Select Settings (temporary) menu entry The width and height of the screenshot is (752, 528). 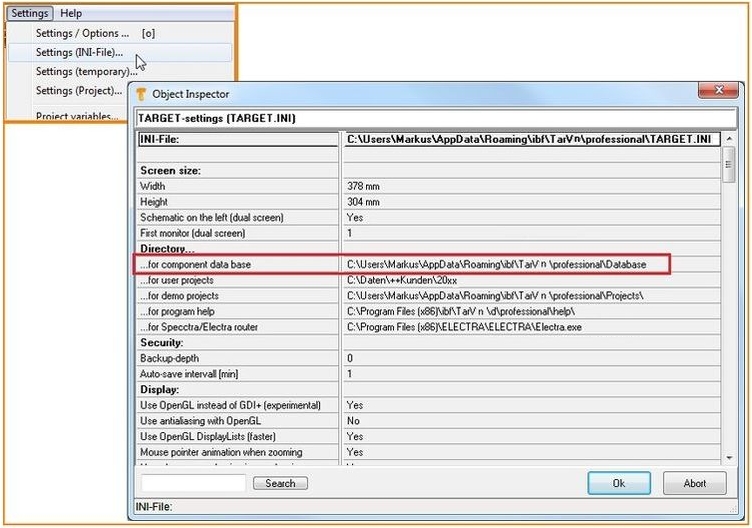tap(86, 71)
